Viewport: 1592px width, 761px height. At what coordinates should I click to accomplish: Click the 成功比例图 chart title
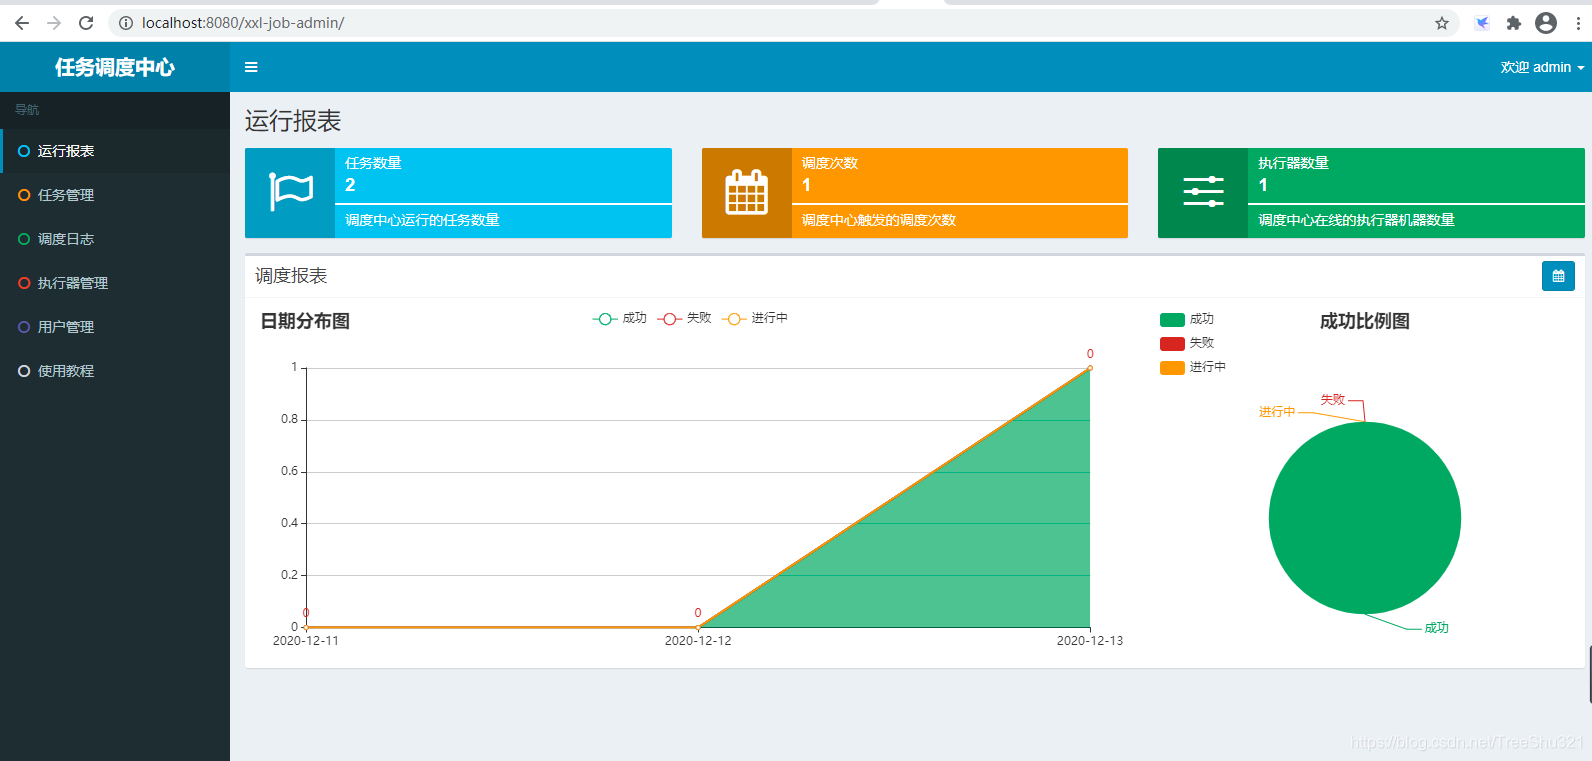pos(1365,321)
